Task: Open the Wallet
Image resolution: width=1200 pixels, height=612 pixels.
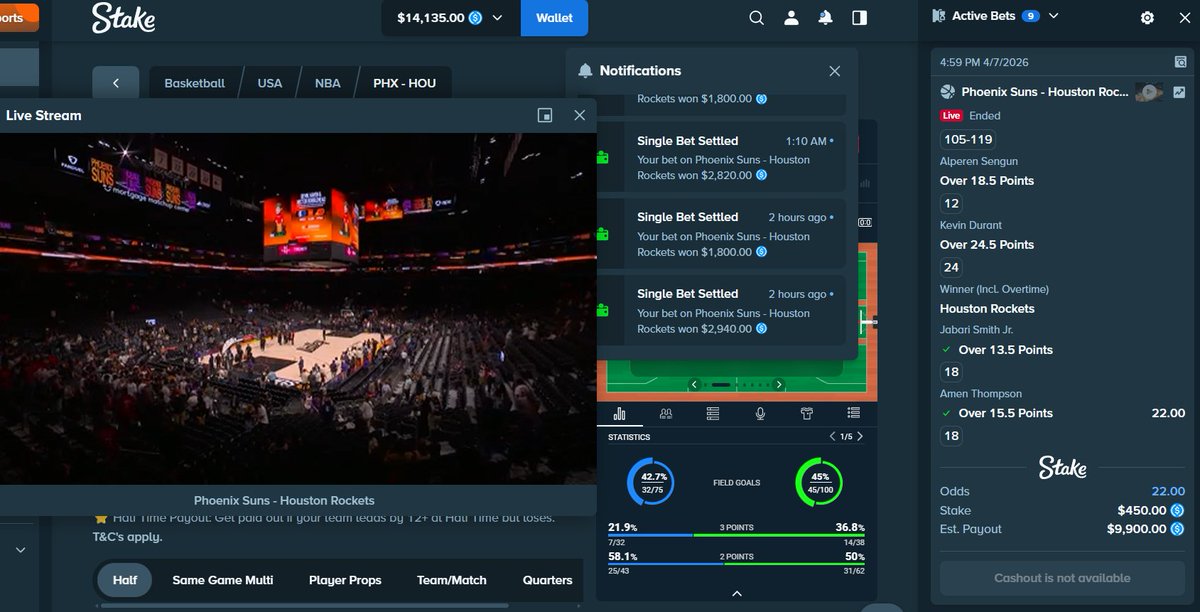Action: coord(555,18)
